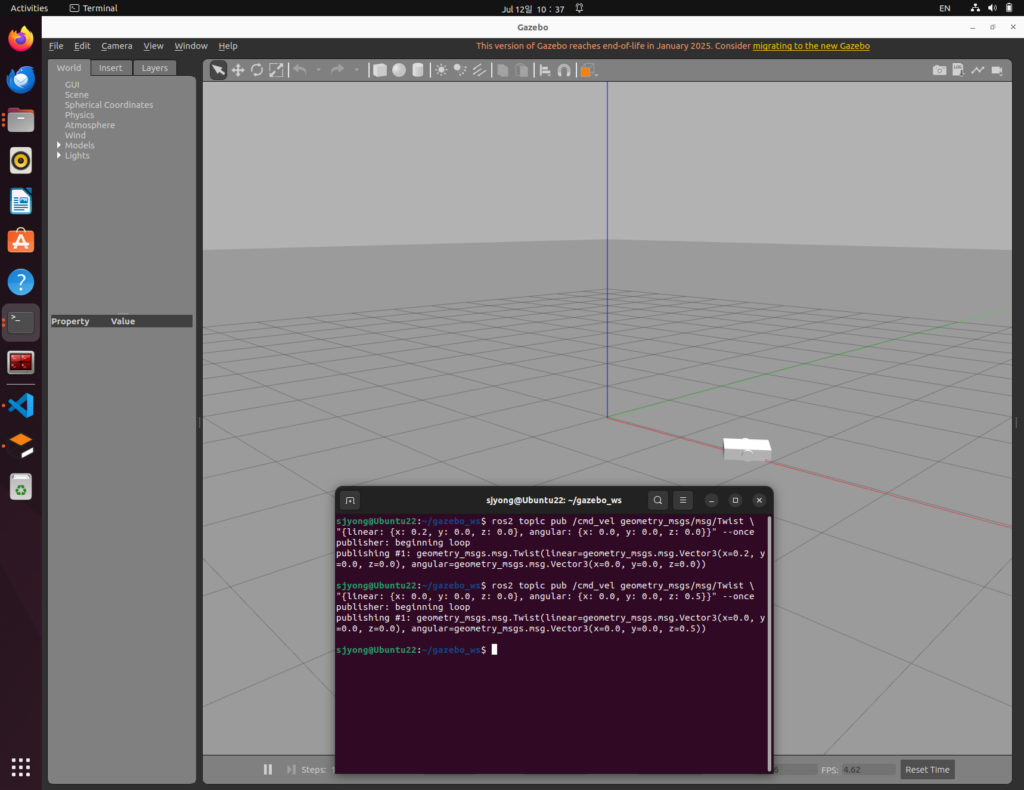This screenshot has width=1024, height=790.
Task: Select Wind in the World tree
Action: point(75,135)
